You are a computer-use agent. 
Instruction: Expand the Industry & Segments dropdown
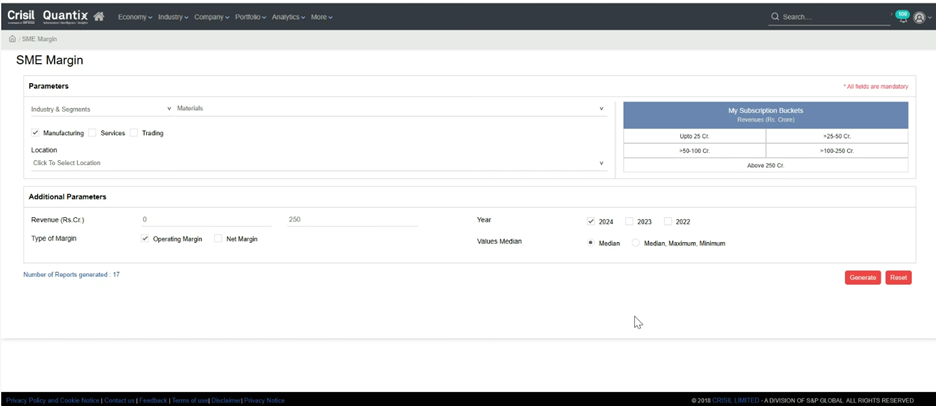(100, 108)
